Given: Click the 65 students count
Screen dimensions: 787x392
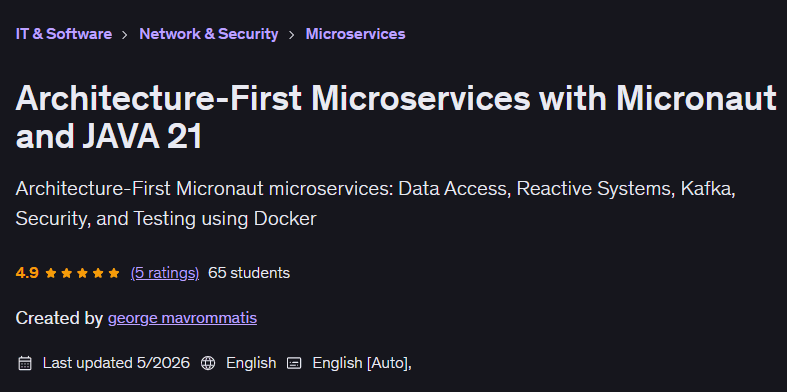Looking at the screenshot, I should click(x=249, y=273).
